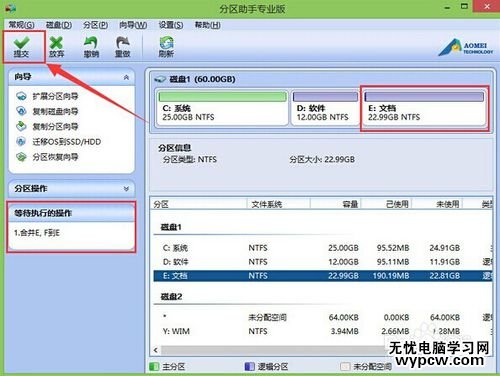Select pending operation 1.合并E, F到E

click(x=37, y=233)
